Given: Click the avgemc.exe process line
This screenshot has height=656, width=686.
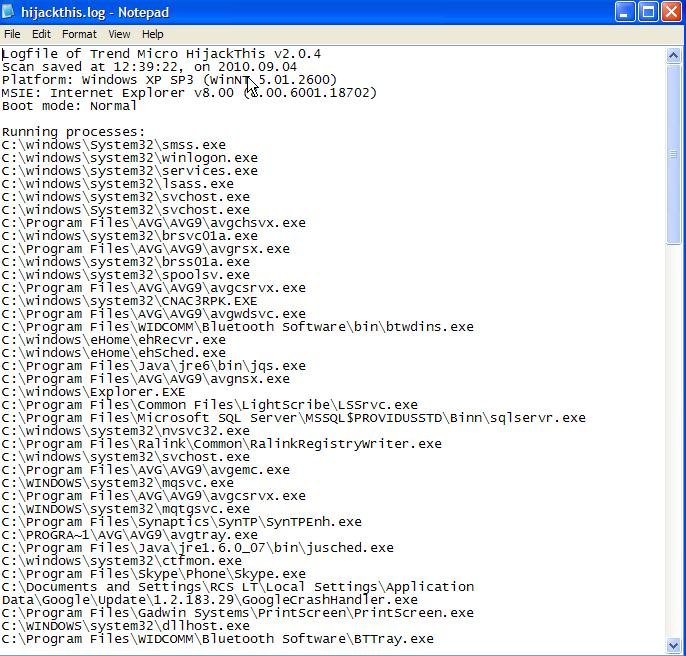Looking at the screenshot, I should click(x=146, y=470).
